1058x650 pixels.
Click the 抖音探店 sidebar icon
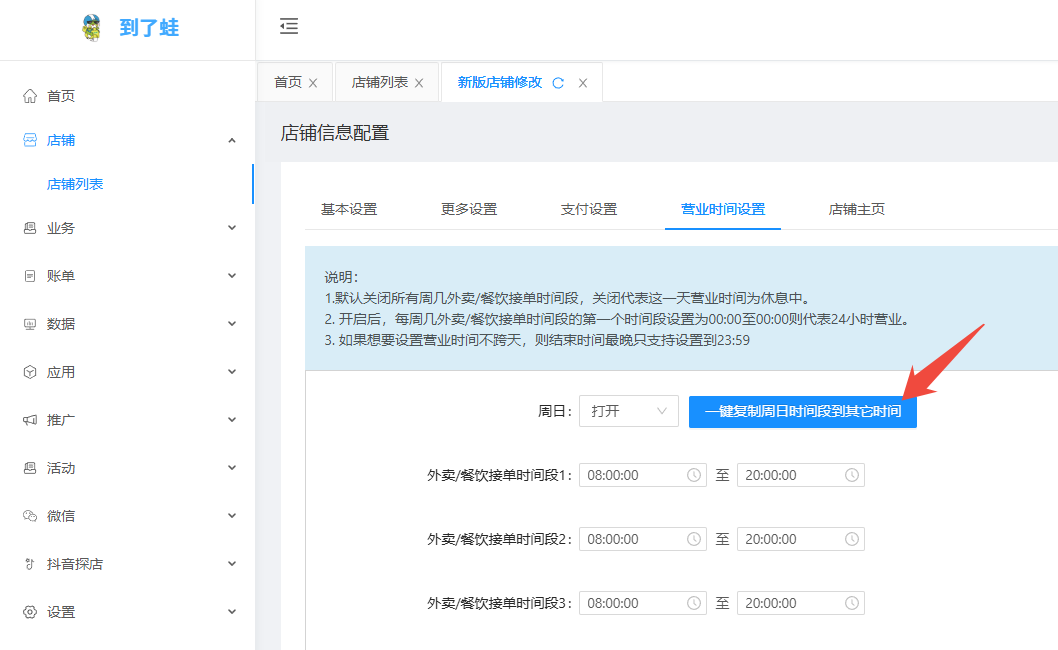(30, 564)
